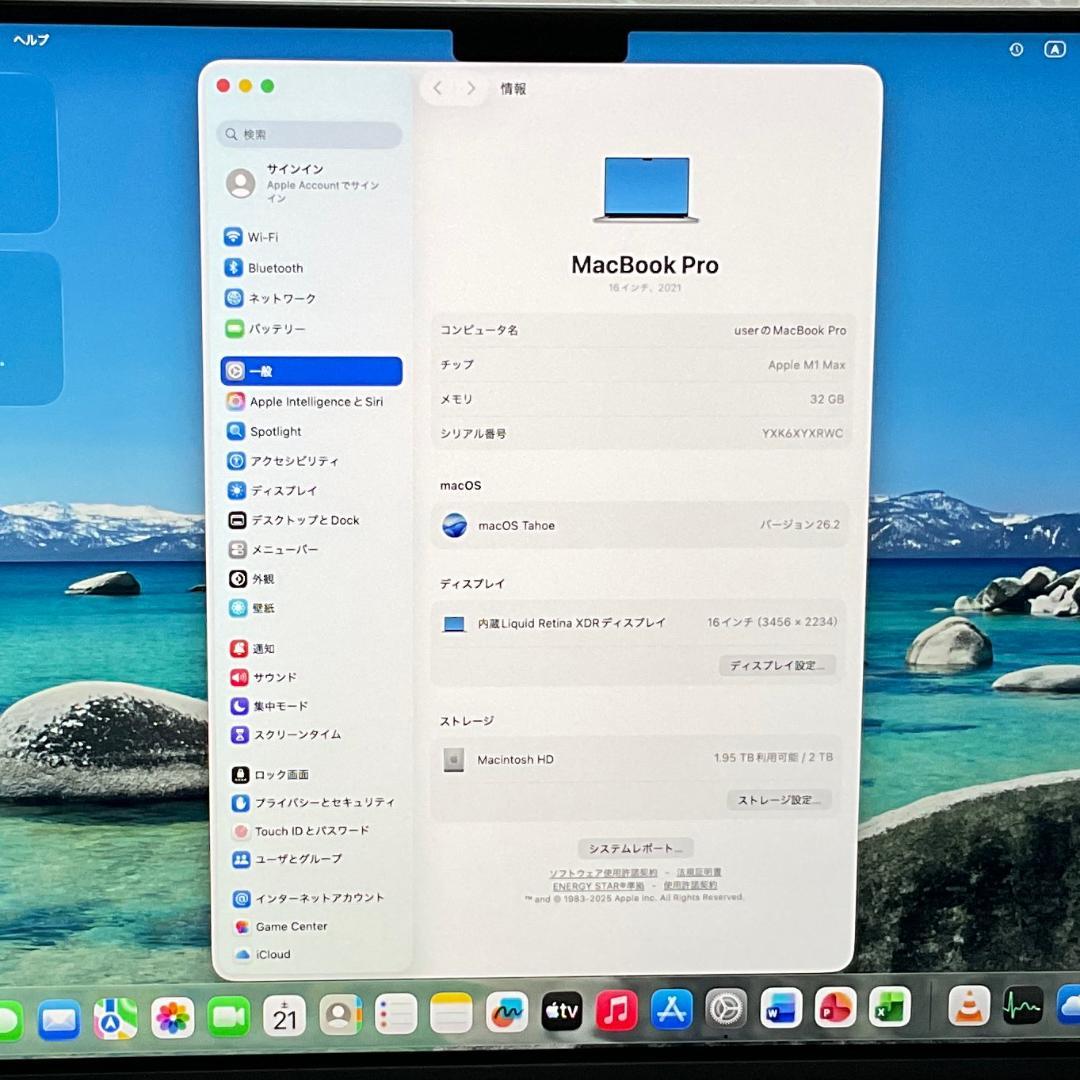The height and width of the screenshot is (1080, 1080).
Task: Open Contacts from the Dock
Action: [x=340, y=1015]
